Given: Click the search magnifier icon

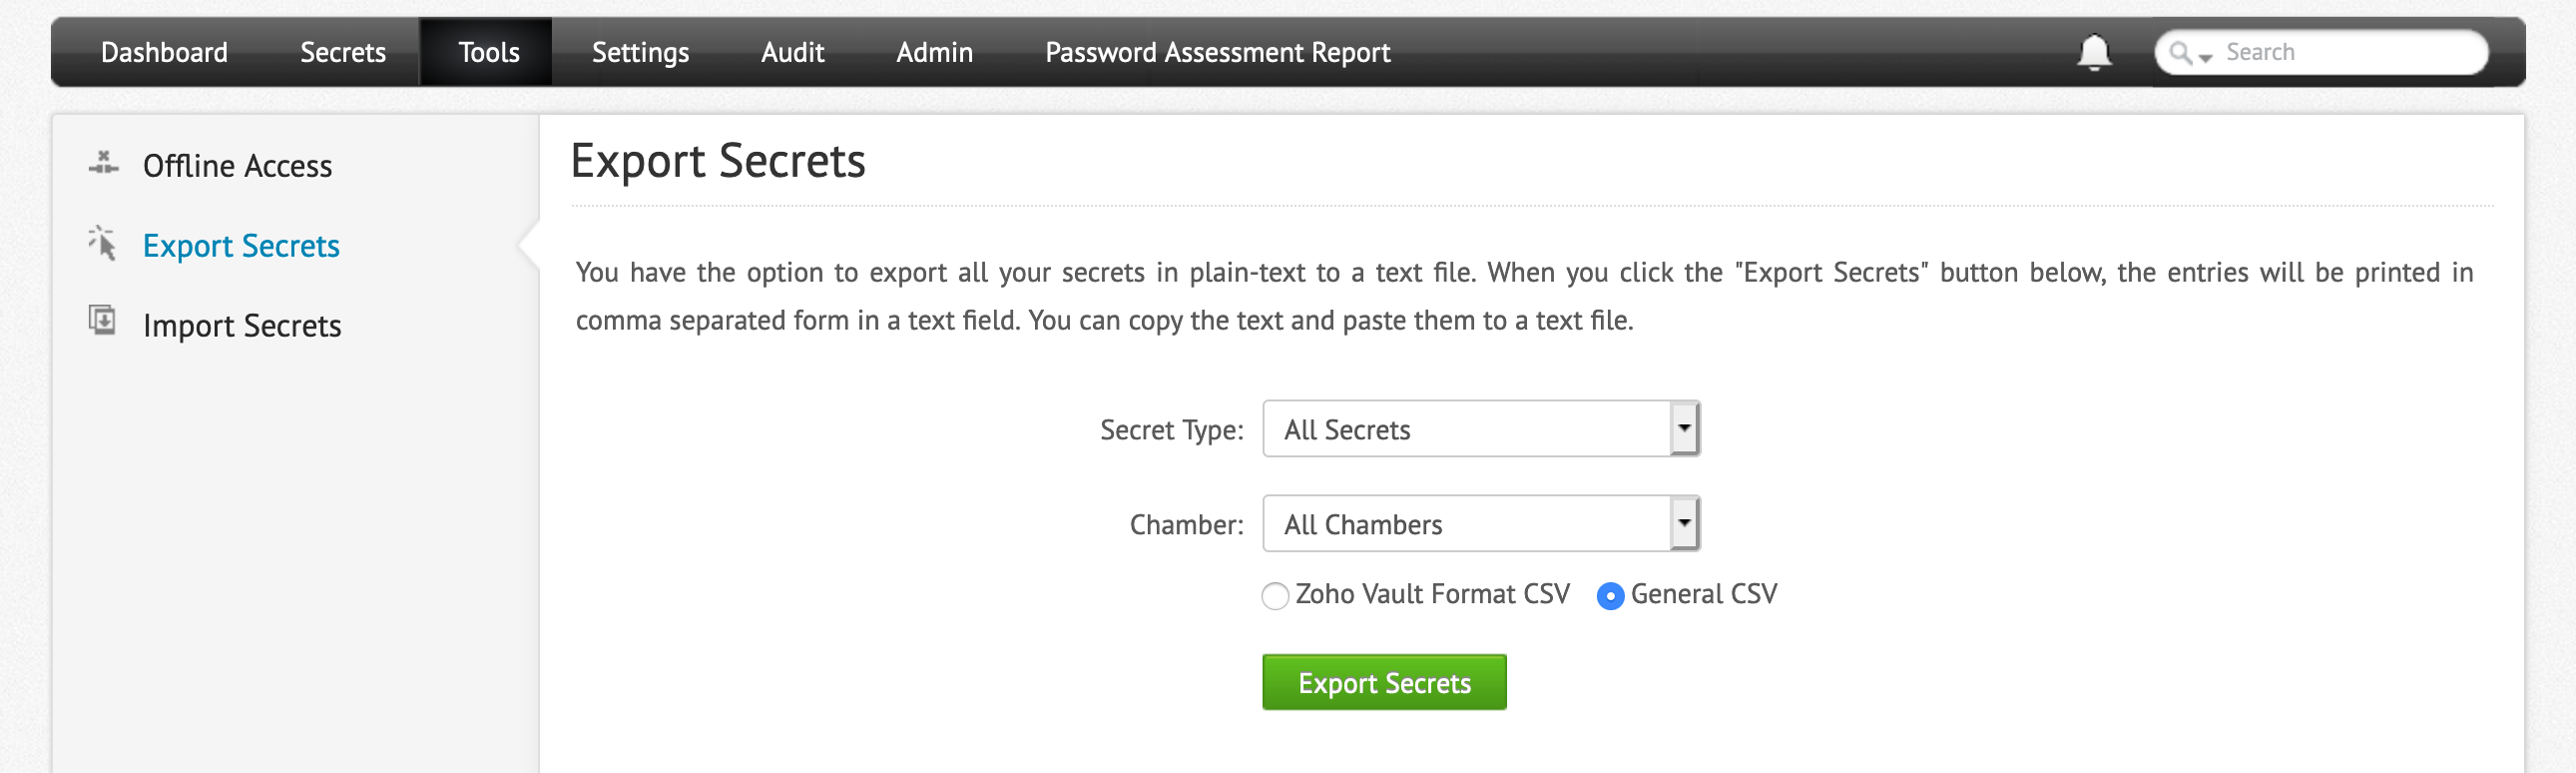Looking at the screenshot, I should tap(2180, 52).
